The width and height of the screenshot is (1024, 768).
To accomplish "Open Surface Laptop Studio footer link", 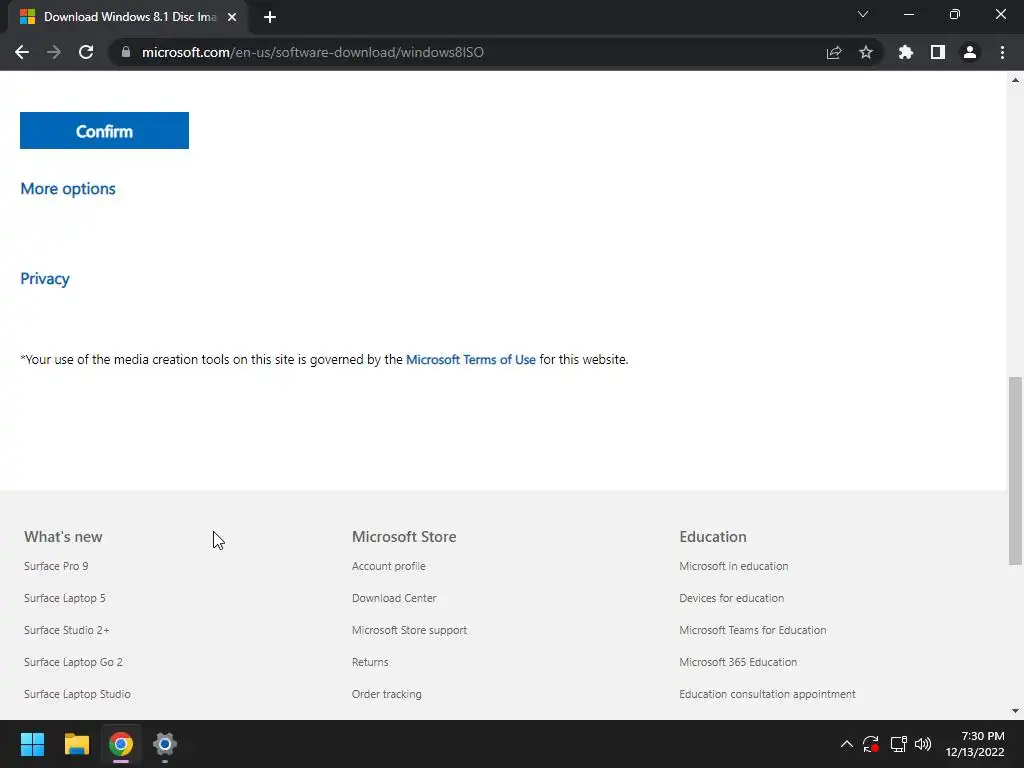I will point(77,694).
